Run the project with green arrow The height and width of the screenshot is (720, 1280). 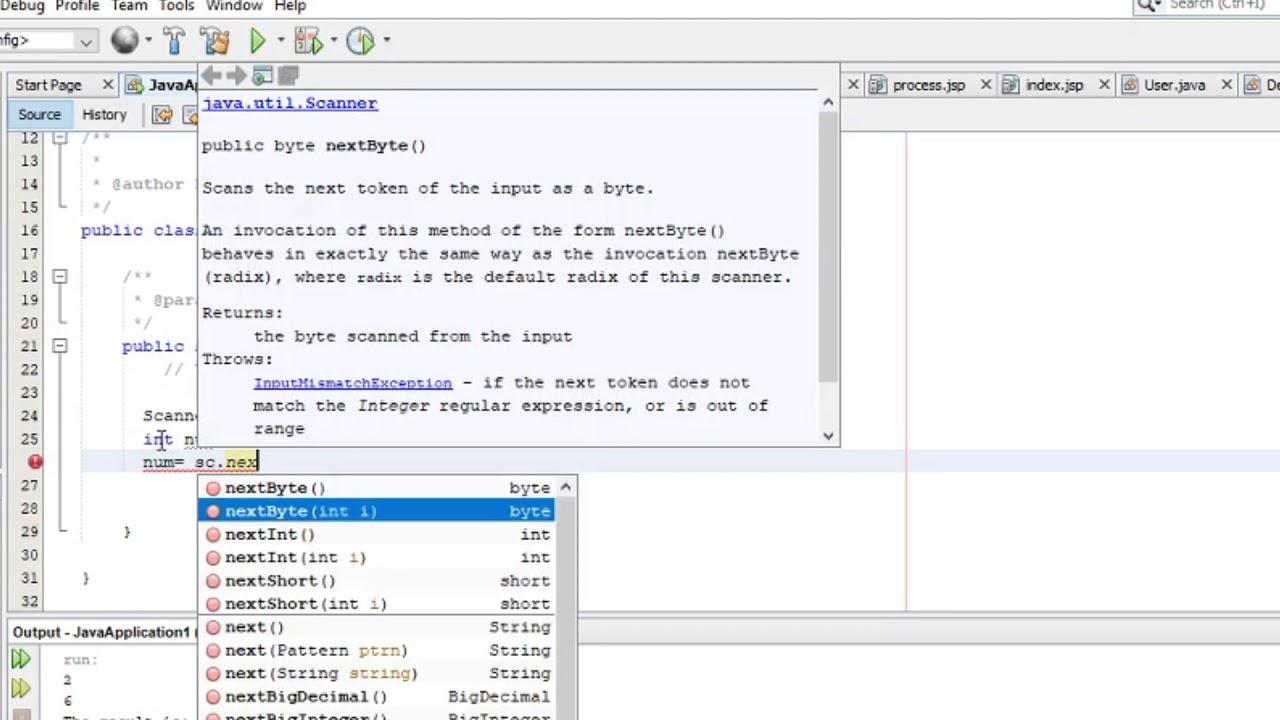pyautogui.click(x=257, y=41)
